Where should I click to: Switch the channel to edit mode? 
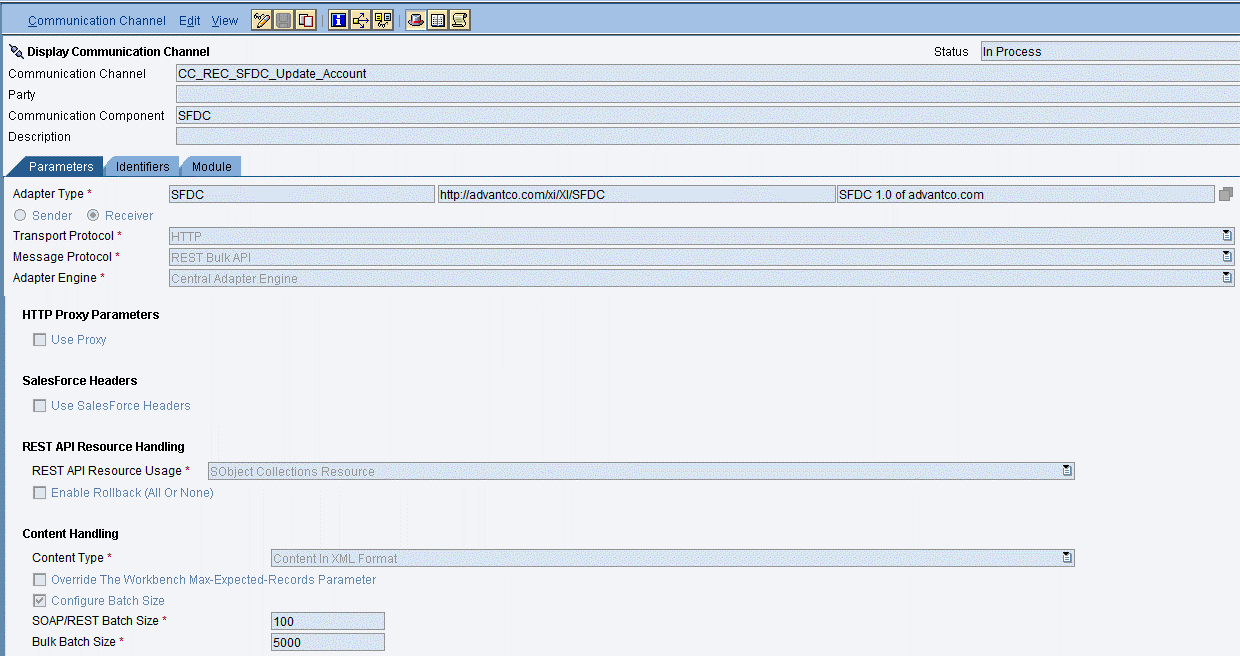[x=262, y=19]
